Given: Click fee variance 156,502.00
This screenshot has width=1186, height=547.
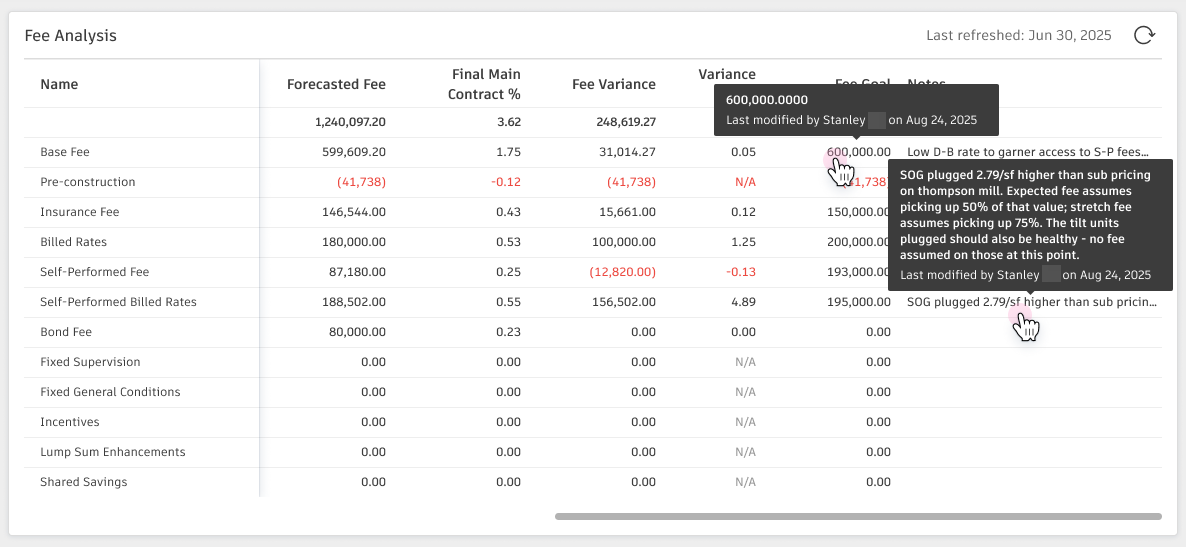Looking at the screenshot, I should click(x=626, y=302).
